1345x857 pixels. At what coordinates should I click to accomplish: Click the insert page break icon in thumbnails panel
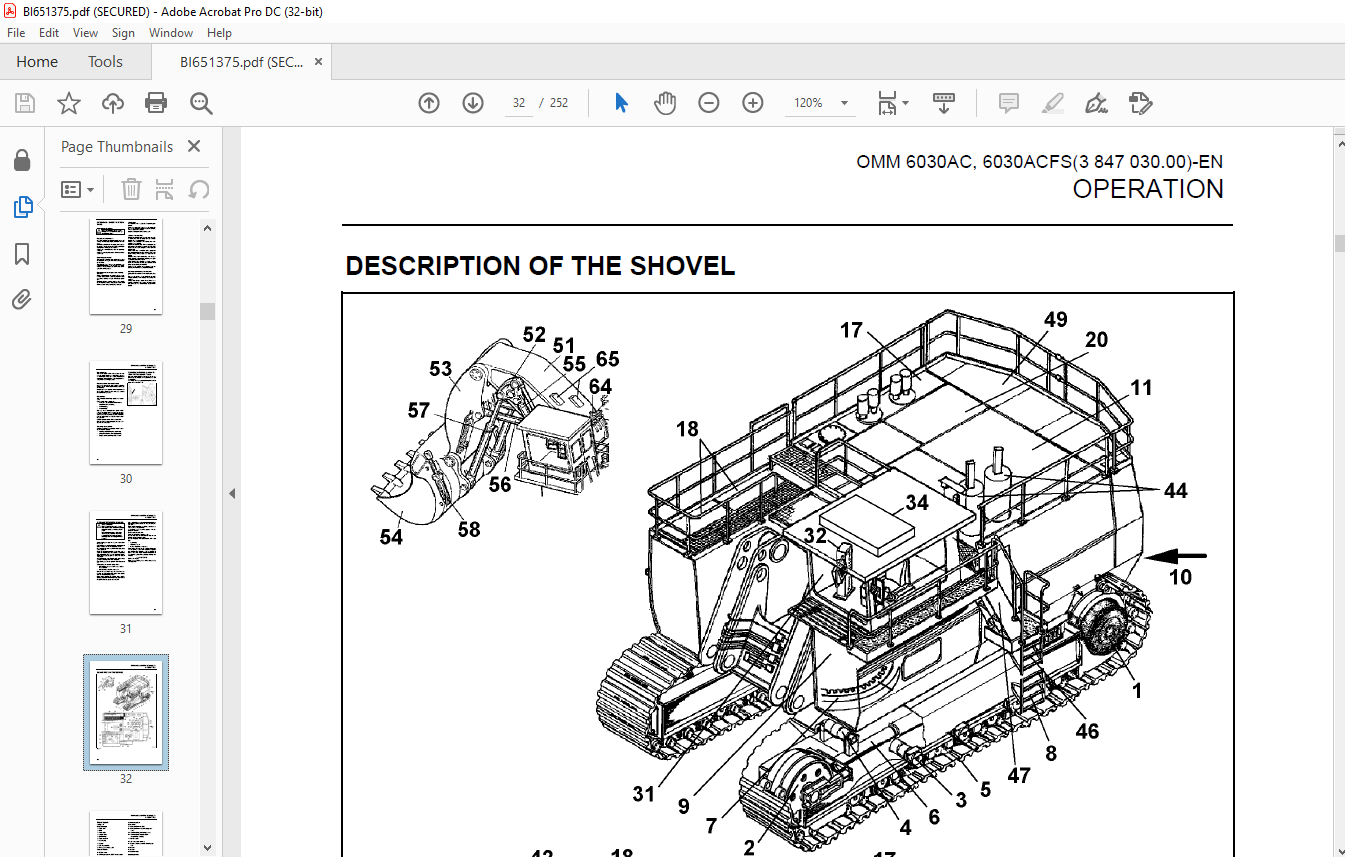(x=165, y=189)
